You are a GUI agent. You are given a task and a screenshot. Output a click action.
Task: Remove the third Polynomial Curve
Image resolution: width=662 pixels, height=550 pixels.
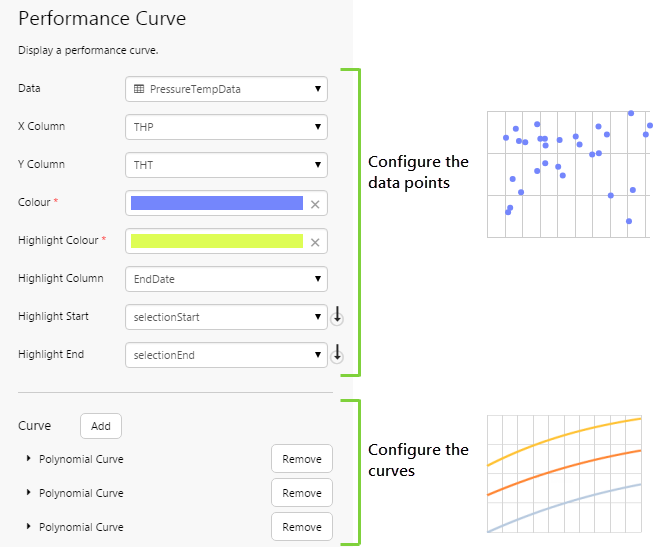301,527
